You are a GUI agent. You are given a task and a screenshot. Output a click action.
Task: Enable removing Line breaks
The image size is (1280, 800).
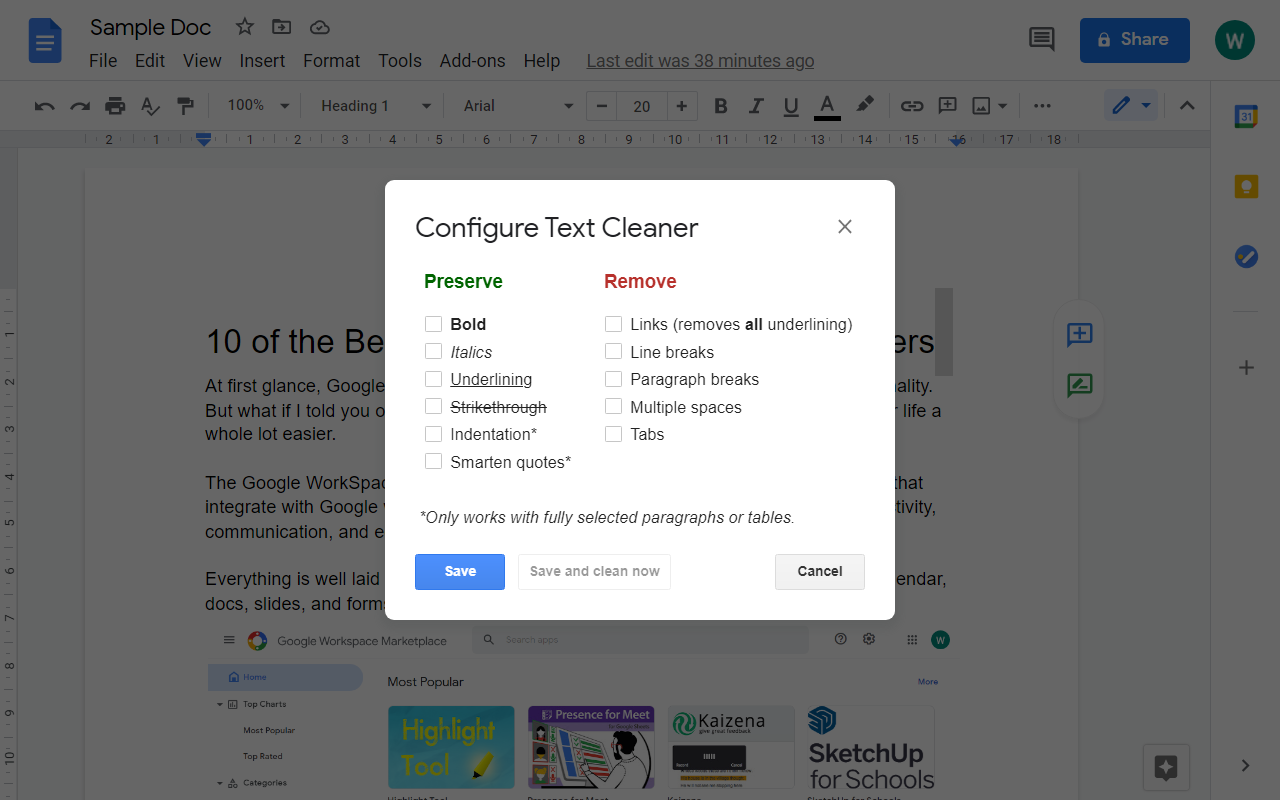point(613,351)
